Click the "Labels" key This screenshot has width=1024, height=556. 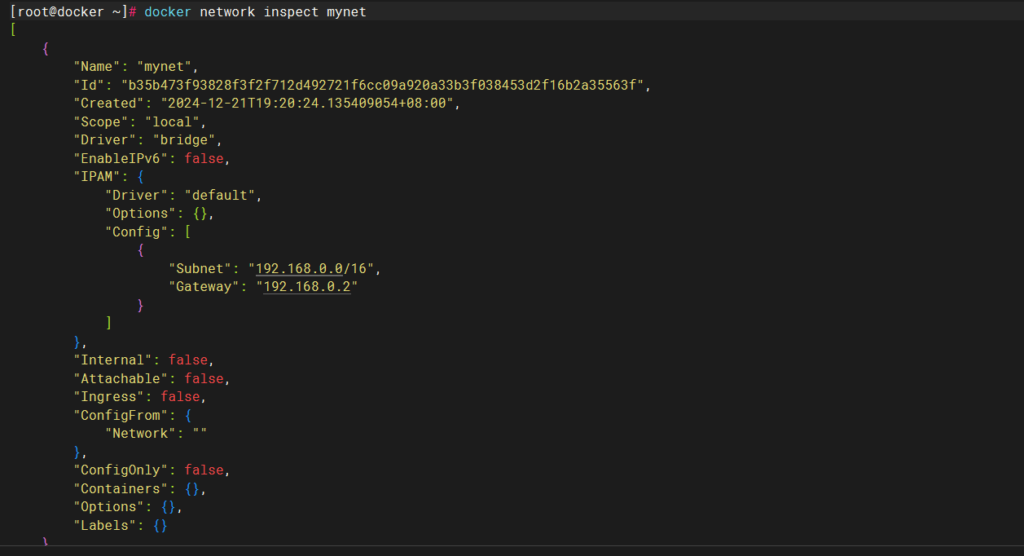click(x=105, y=525)
